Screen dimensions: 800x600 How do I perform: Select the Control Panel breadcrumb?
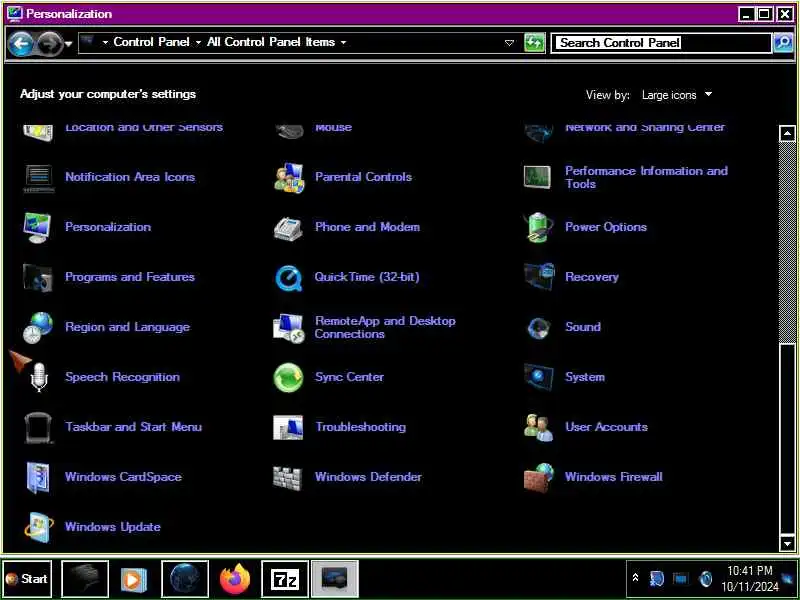[151, 42]
